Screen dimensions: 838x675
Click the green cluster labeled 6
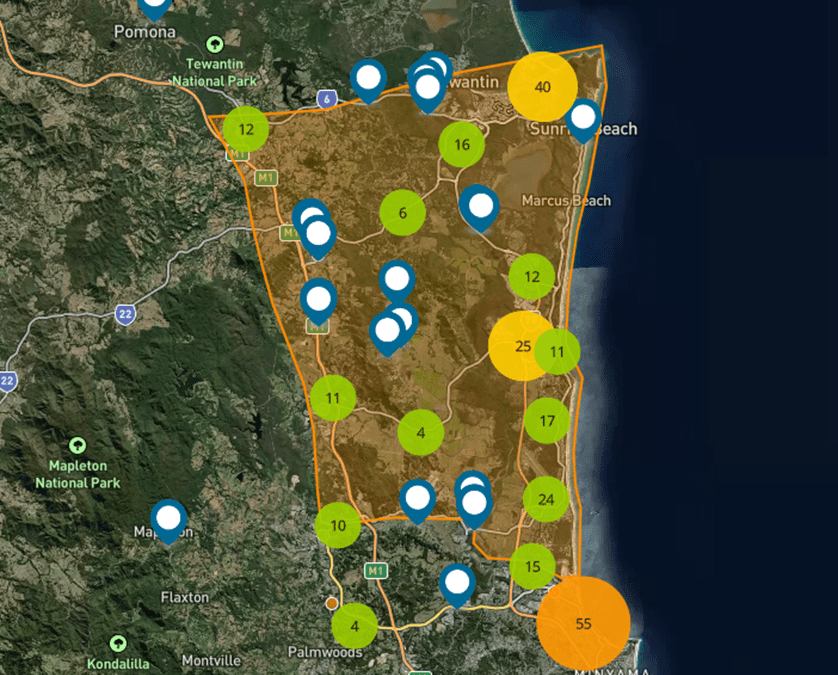(402, 213)
